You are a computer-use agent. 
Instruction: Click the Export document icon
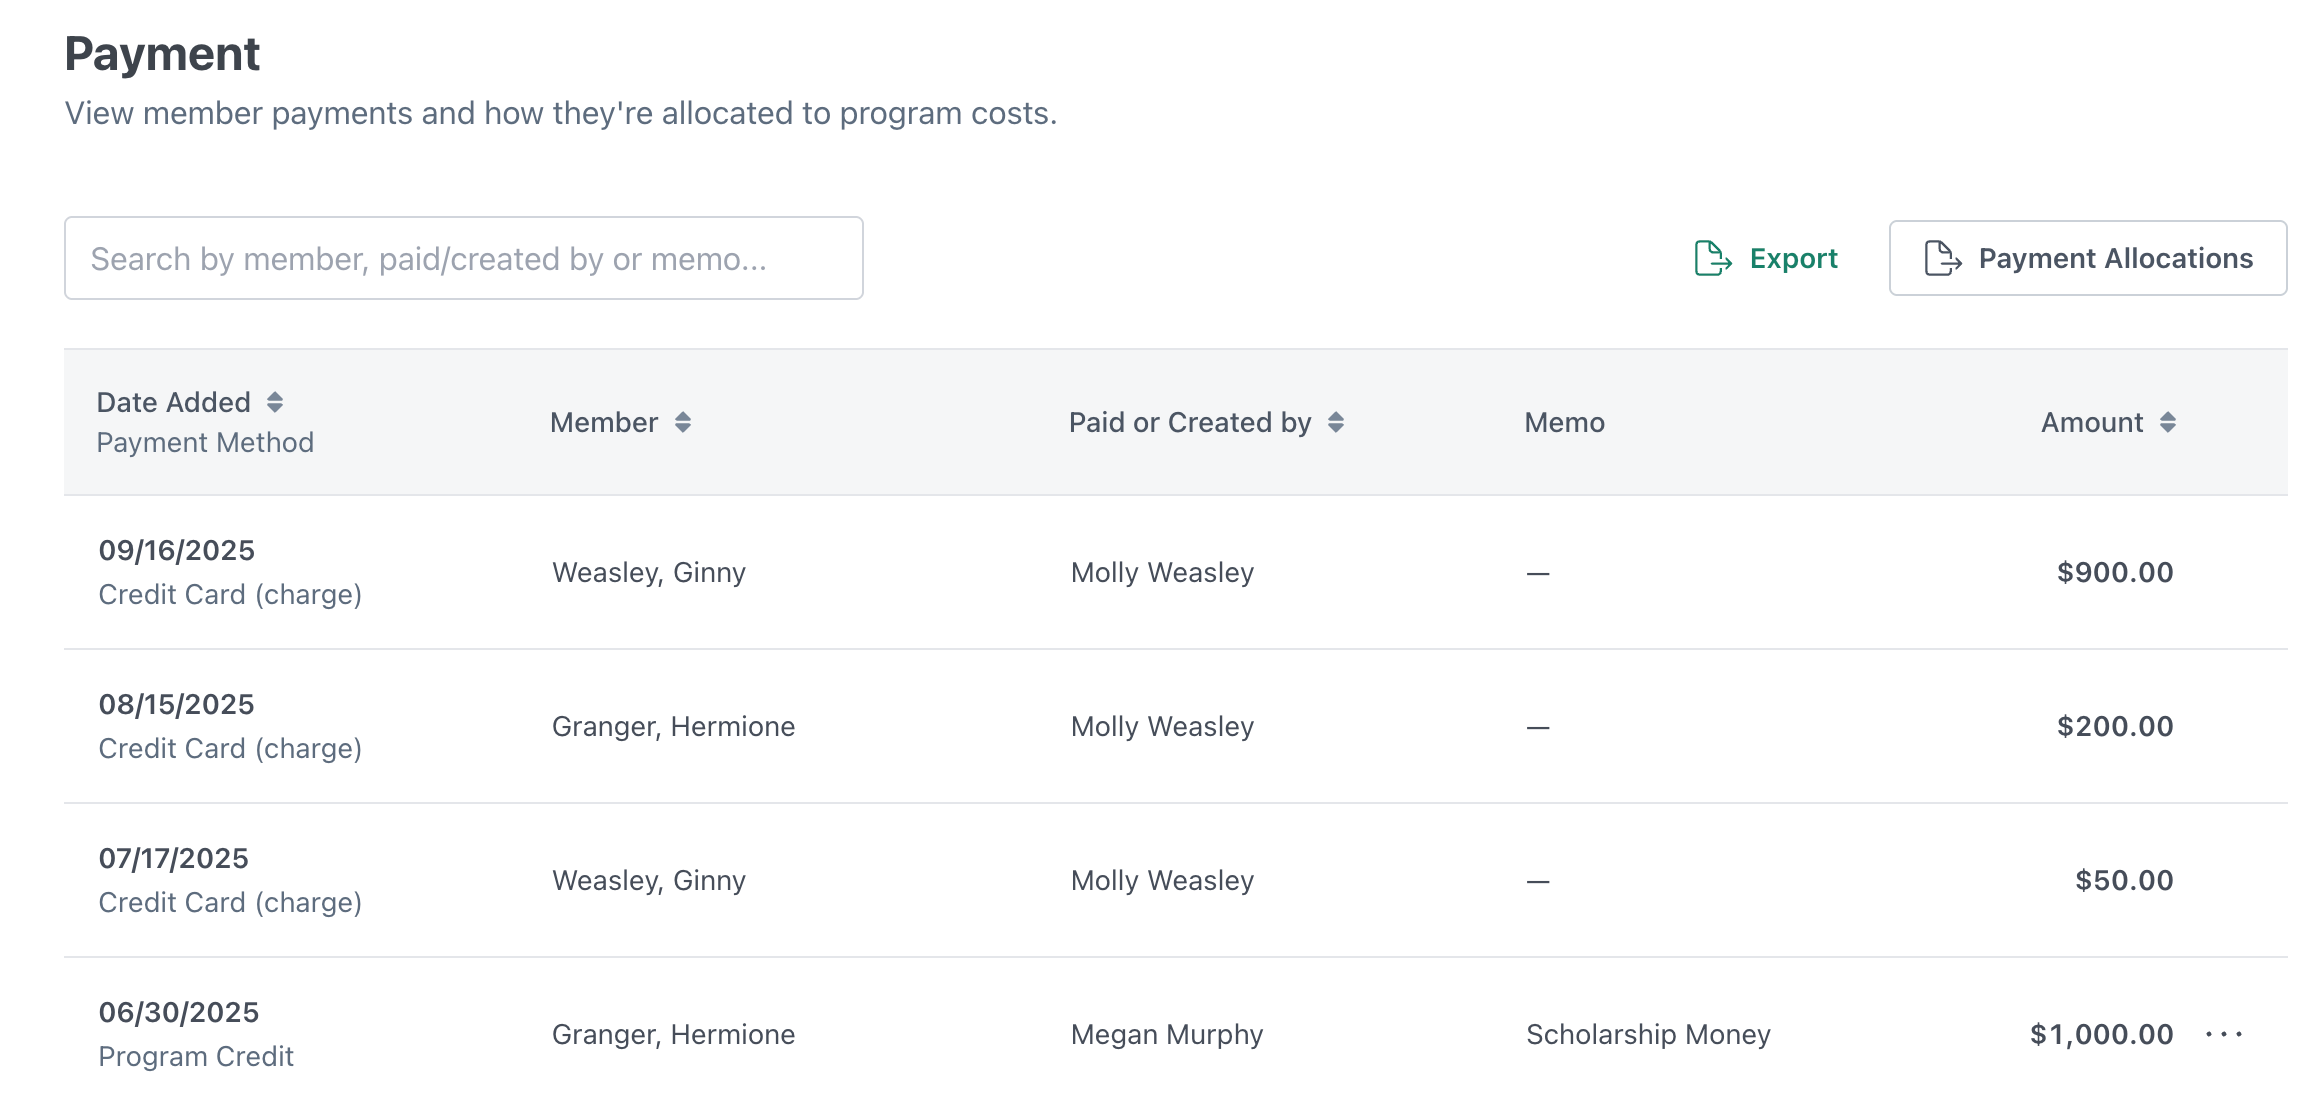(x=1712, y=258)
